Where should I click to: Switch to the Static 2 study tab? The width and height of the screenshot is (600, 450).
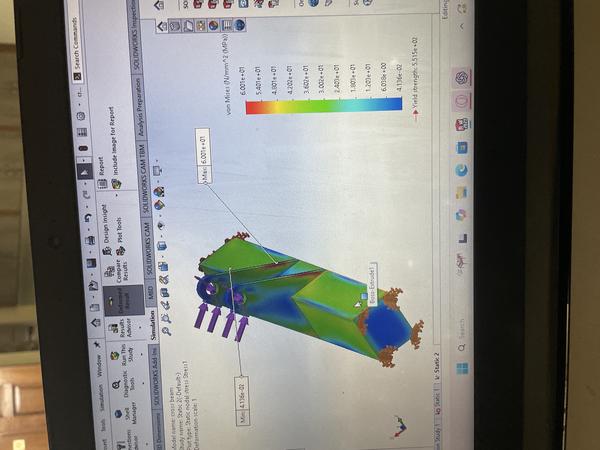[437, 367]
